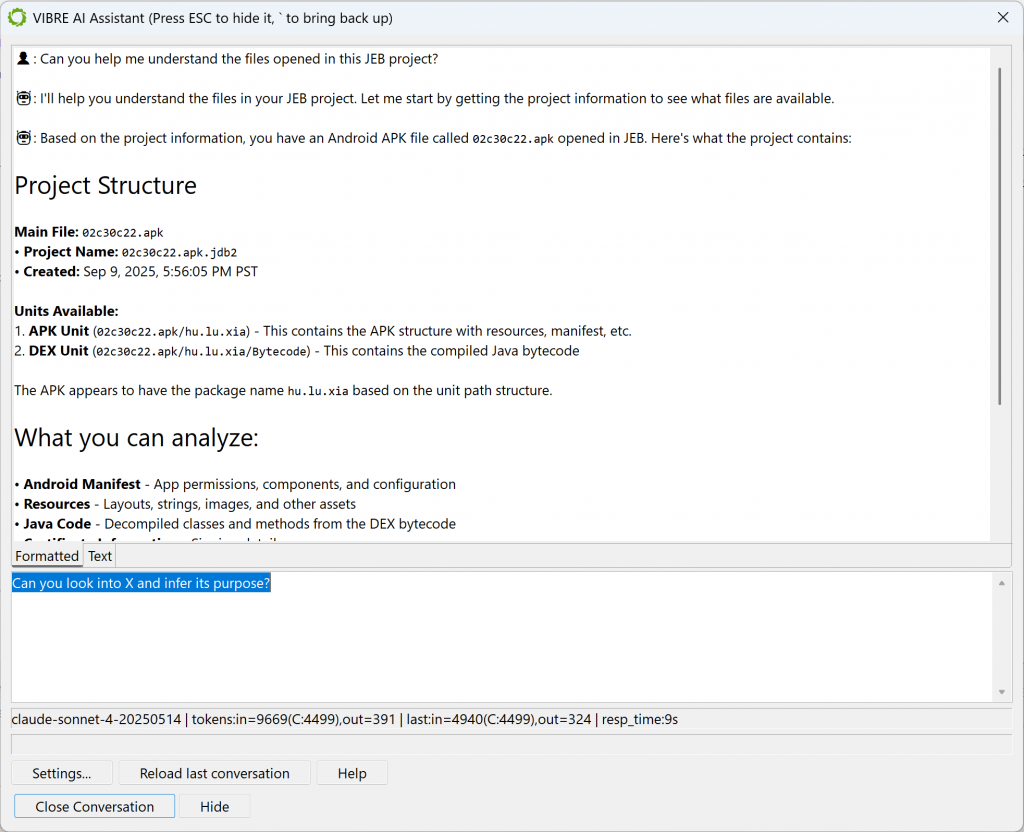Click the user question 'Can you help me understand'
1024x832 pixels.
pos(239,59)
